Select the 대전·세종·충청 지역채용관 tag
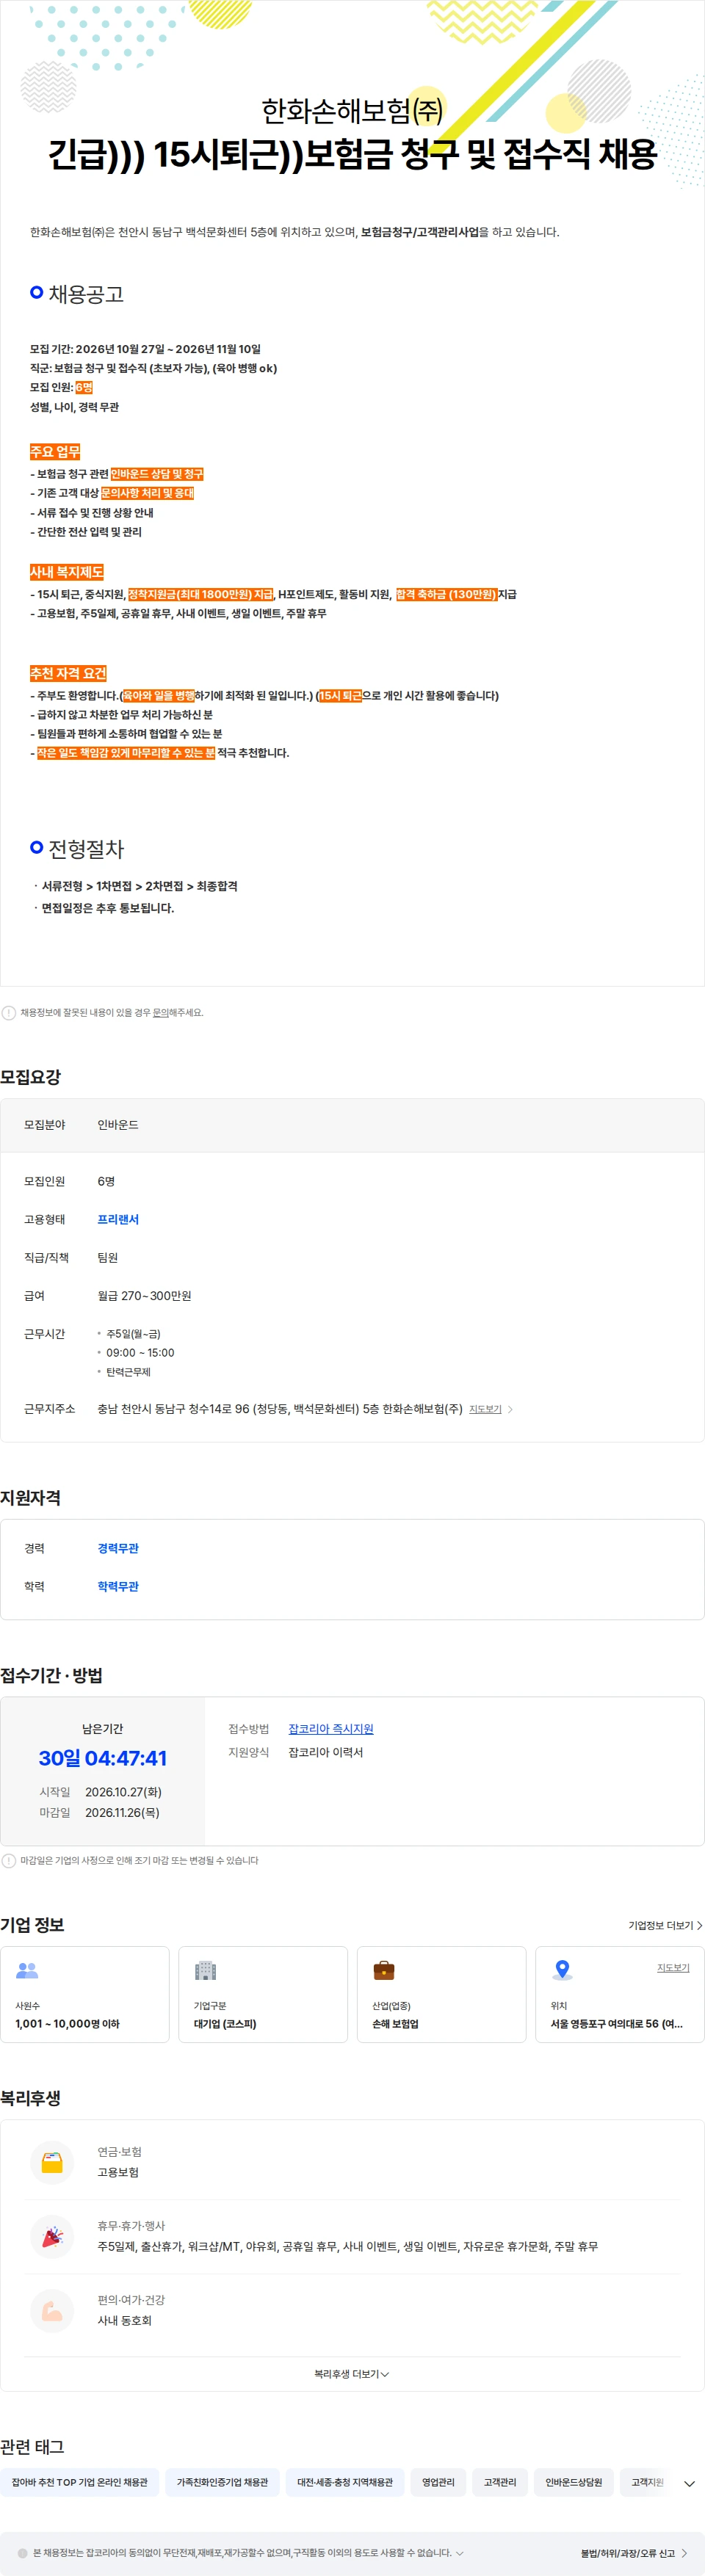The image size is (705, 2576). (345, 2482)
